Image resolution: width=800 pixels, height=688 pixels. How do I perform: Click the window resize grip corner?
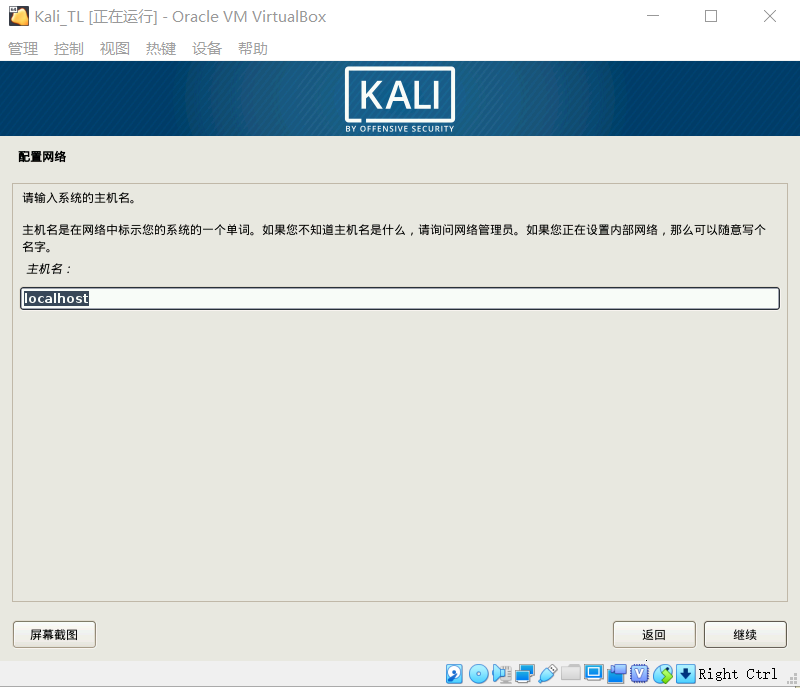(x=792, y=679)
